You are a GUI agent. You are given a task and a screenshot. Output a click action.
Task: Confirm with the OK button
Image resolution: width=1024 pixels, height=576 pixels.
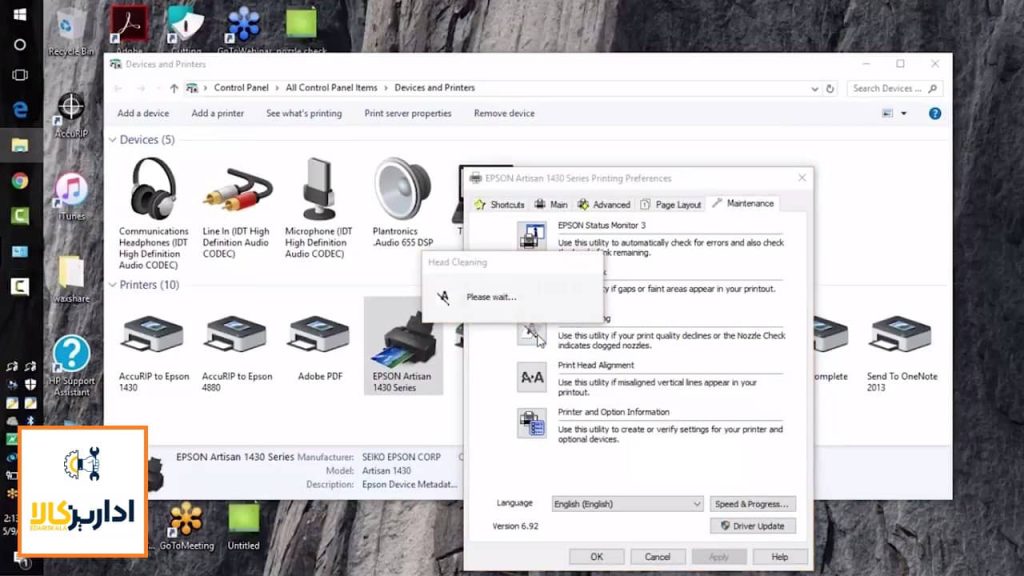(x=596, y=556)
